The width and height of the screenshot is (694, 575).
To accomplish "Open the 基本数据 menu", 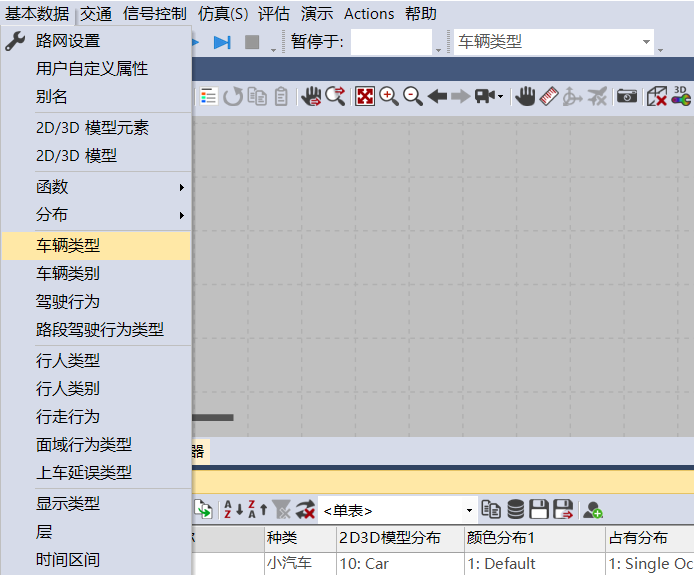I will pyautogui.click(x=37, y=14).
